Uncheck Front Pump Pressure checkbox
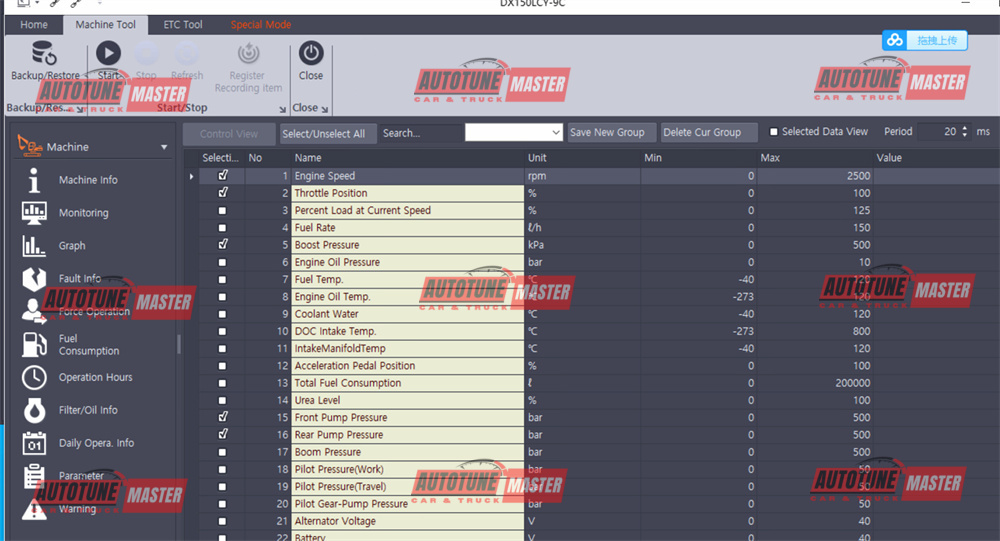Viewport: 1000px width, 541px height. [223, 417]
